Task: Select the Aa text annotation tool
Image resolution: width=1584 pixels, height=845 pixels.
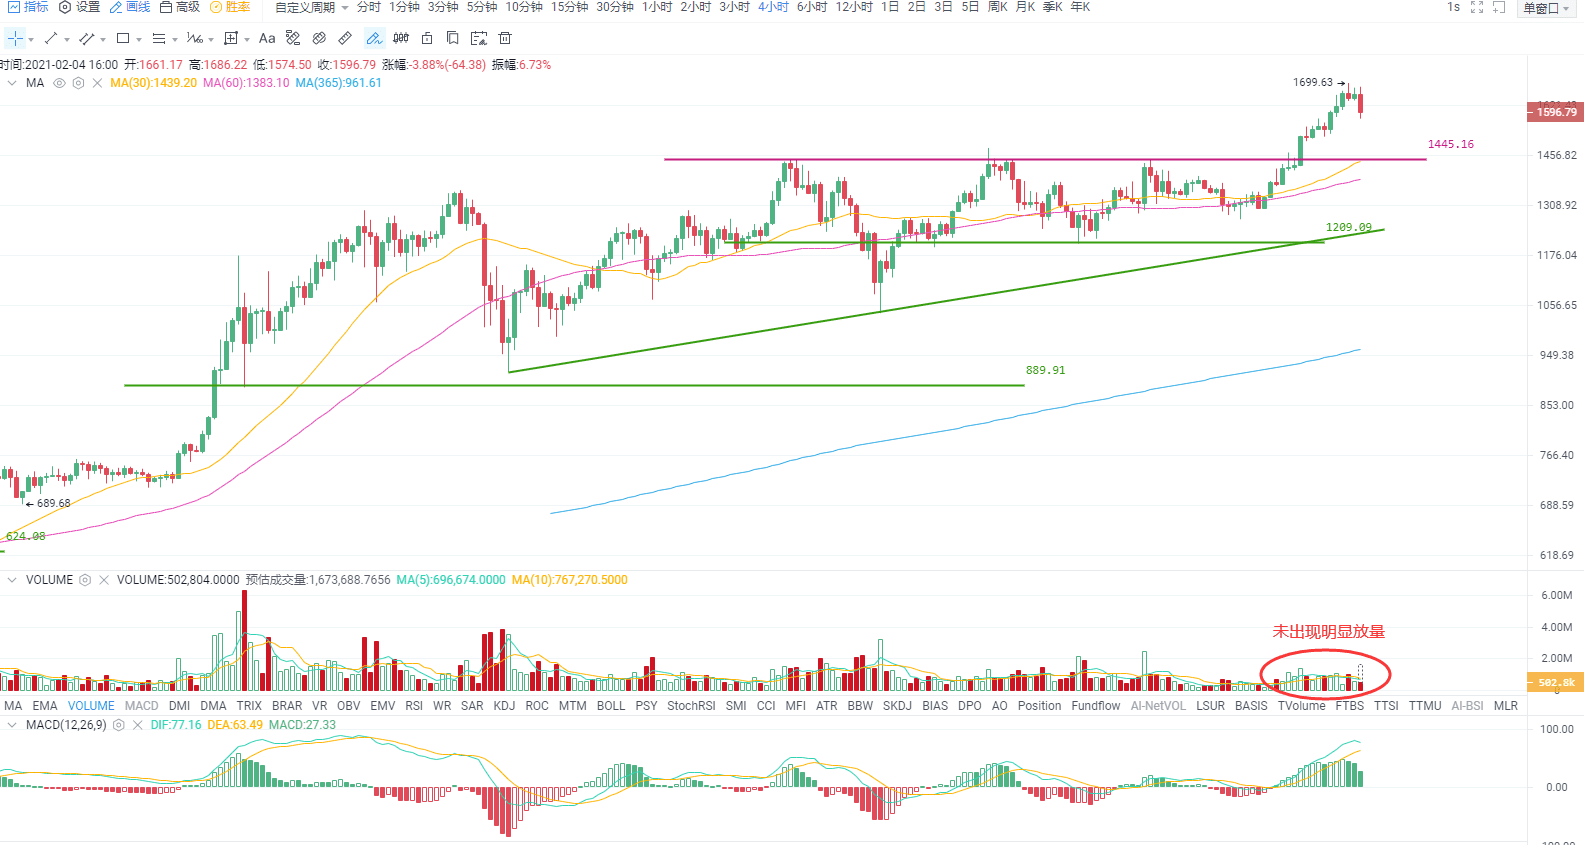Action: [267, 39]
